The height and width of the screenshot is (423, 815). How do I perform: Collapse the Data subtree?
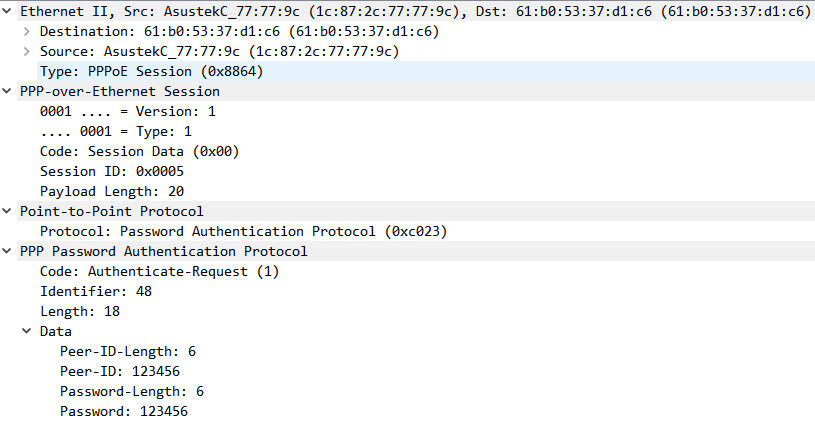pos(27,331)
